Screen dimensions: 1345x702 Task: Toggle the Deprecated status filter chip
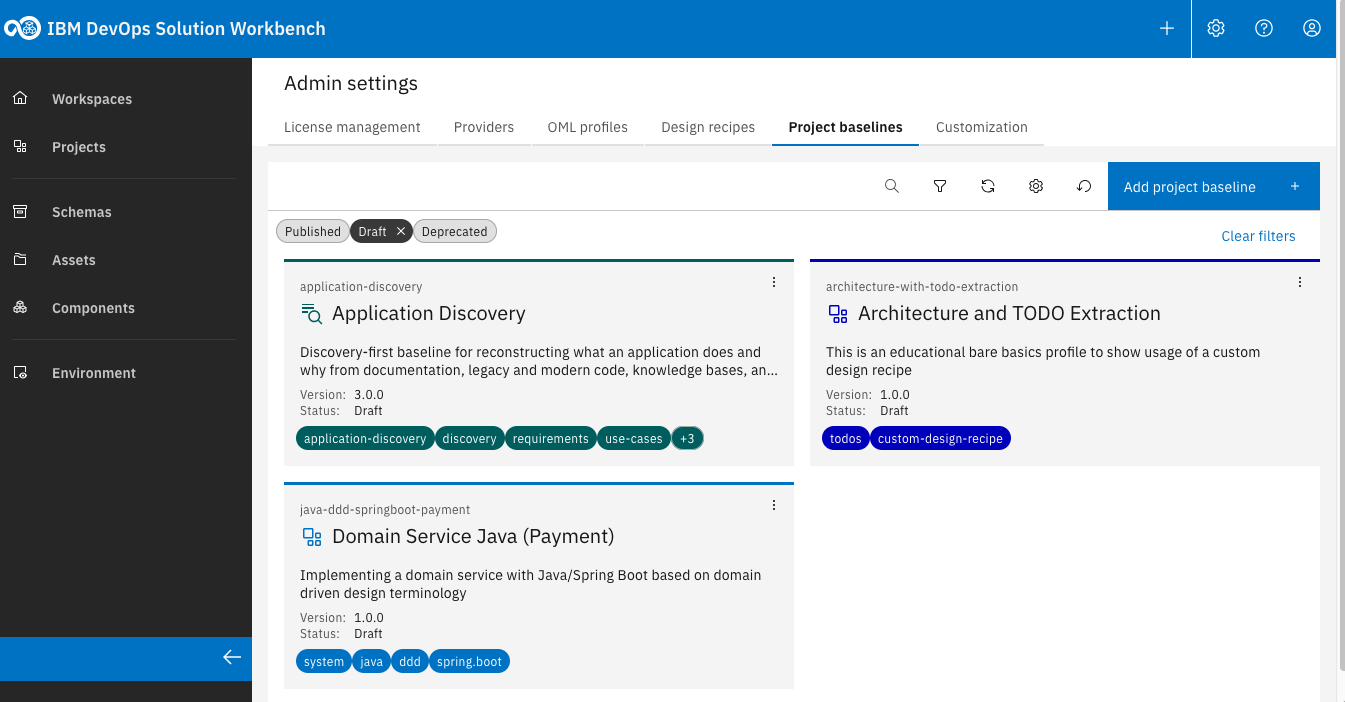coord(455,232)
